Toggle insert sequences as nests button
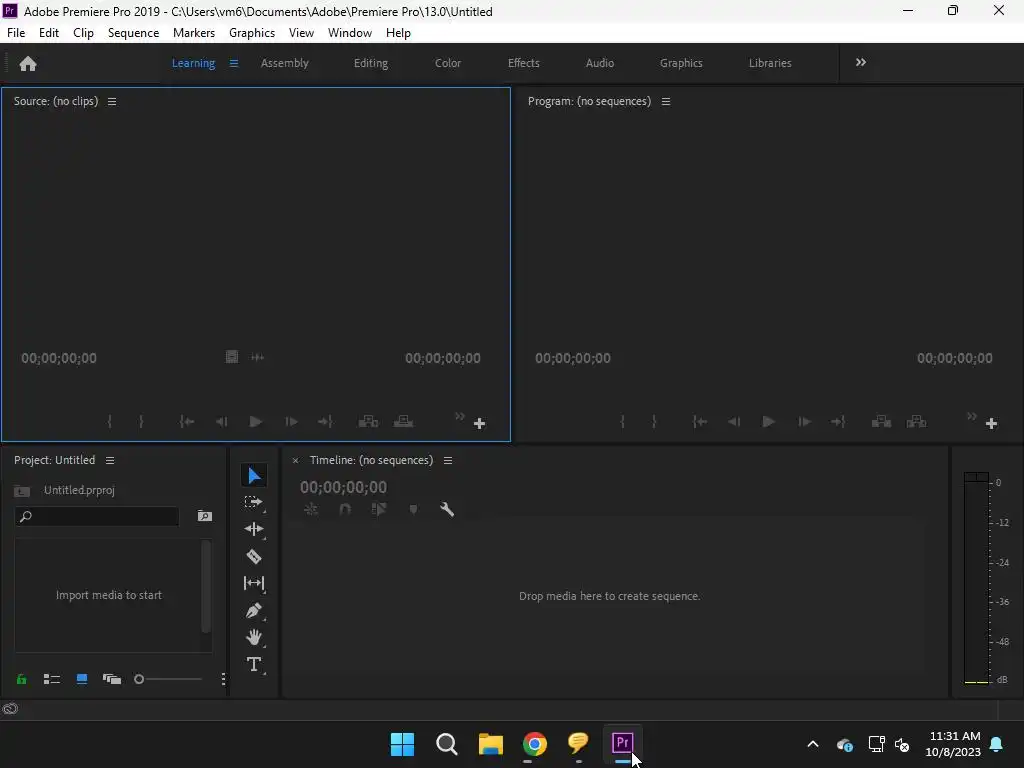Image resolution: width=1024 pixels, height=768 pixels. coord(311,509)
